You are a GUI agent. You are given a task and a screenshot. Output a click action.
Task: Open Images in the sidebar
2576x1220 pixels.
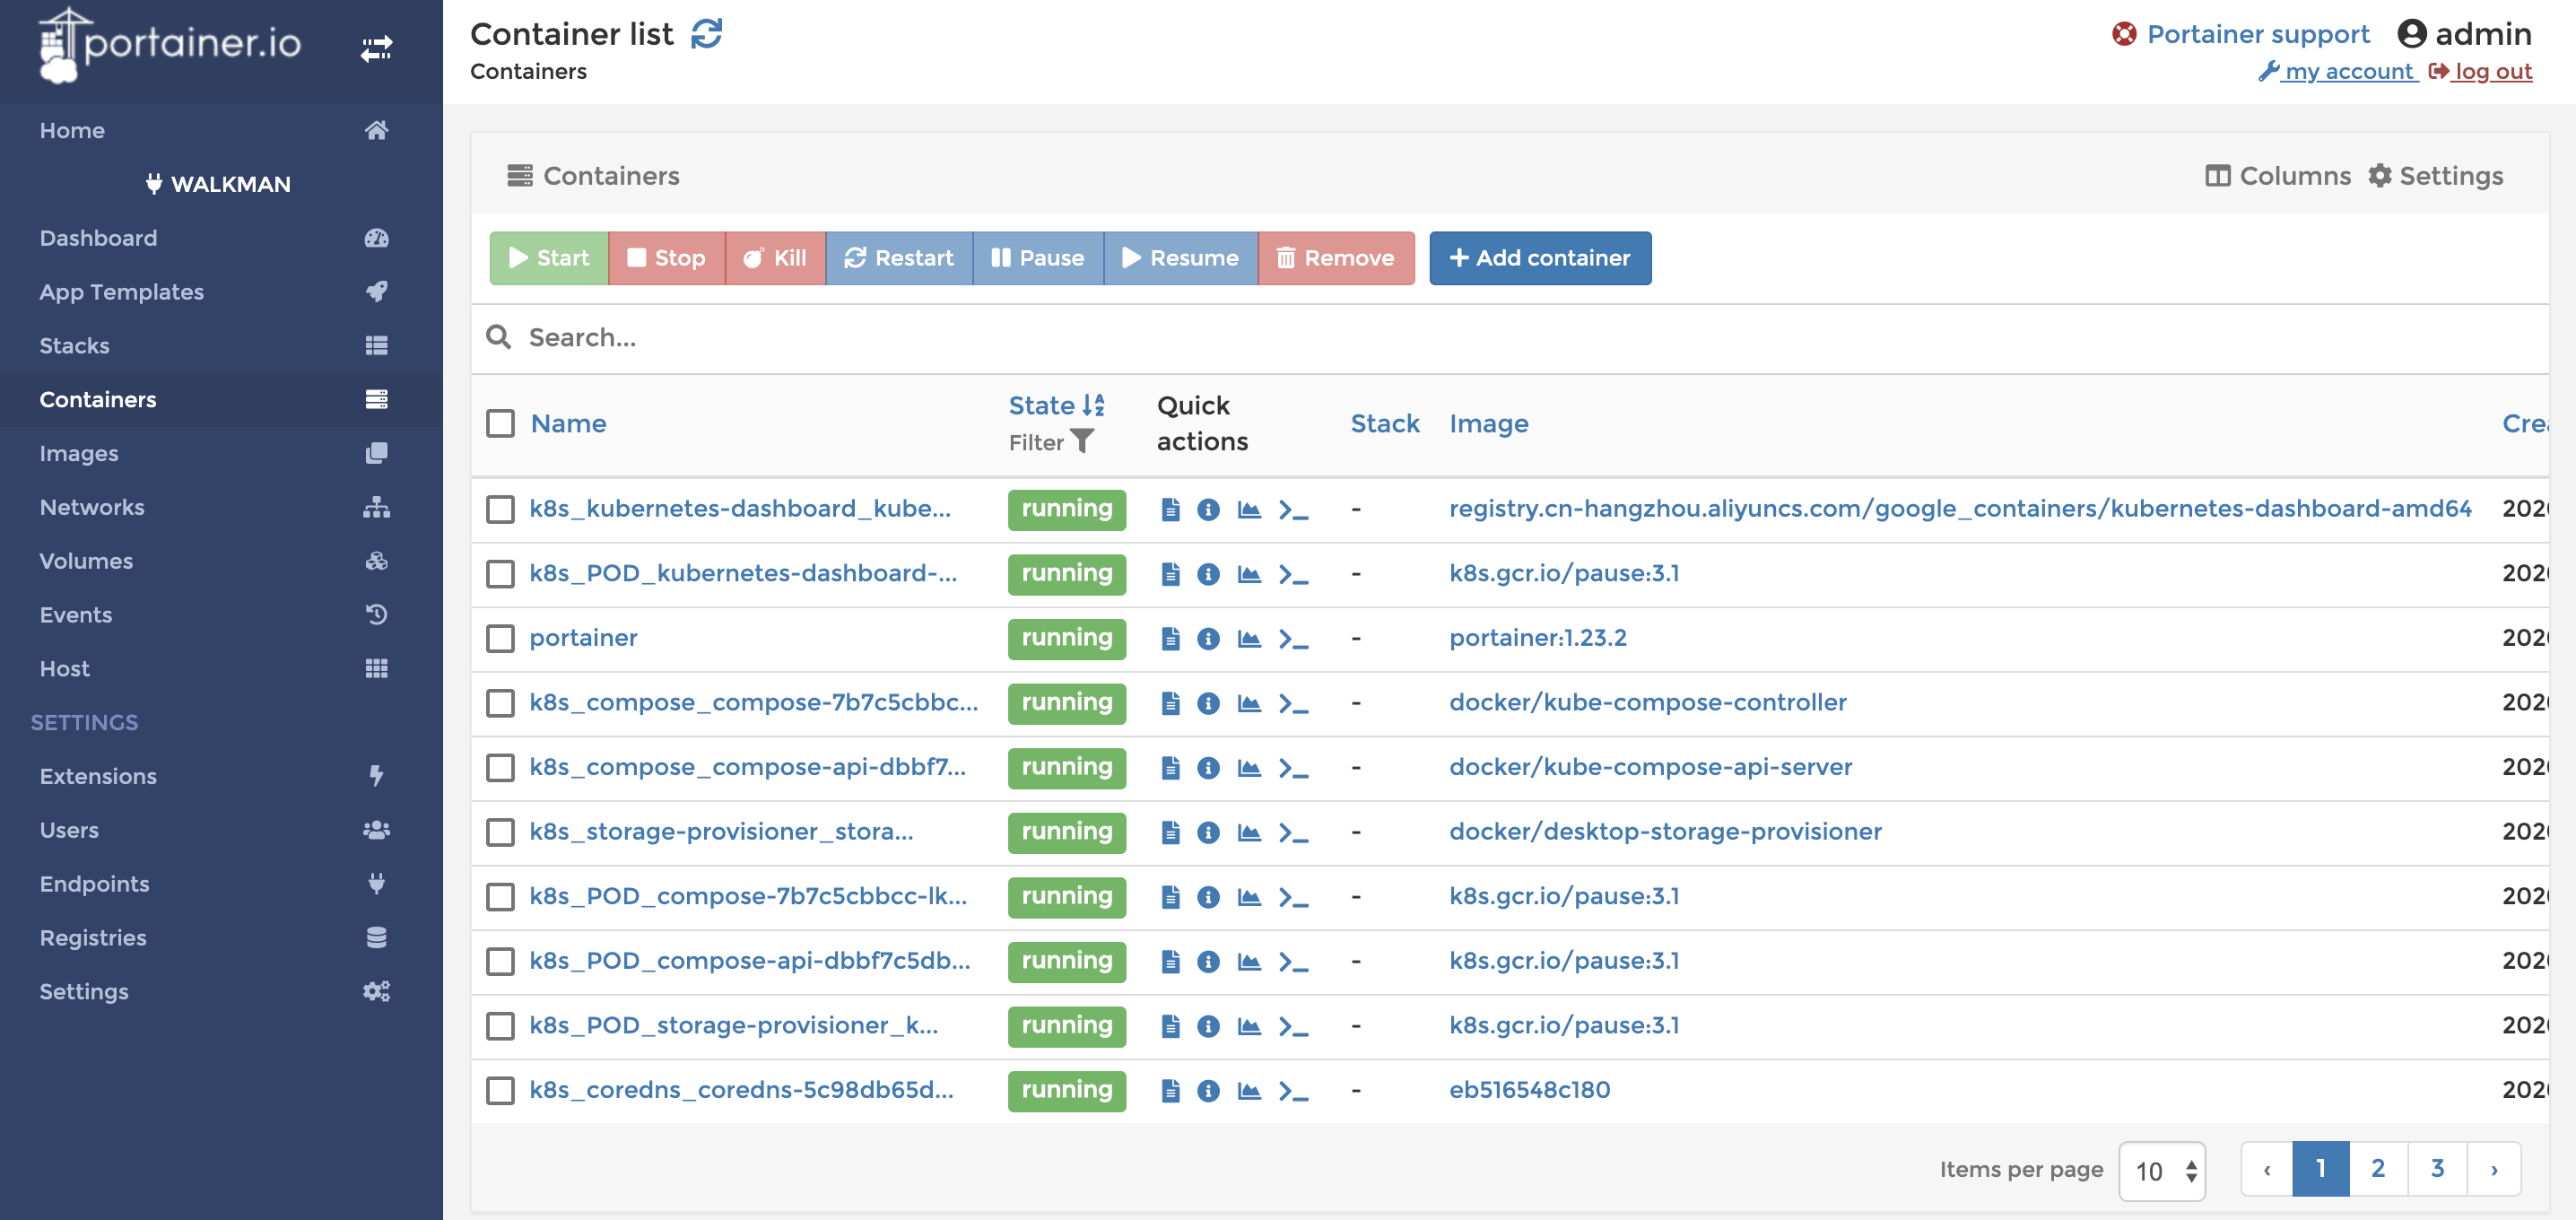pos(79,453)
